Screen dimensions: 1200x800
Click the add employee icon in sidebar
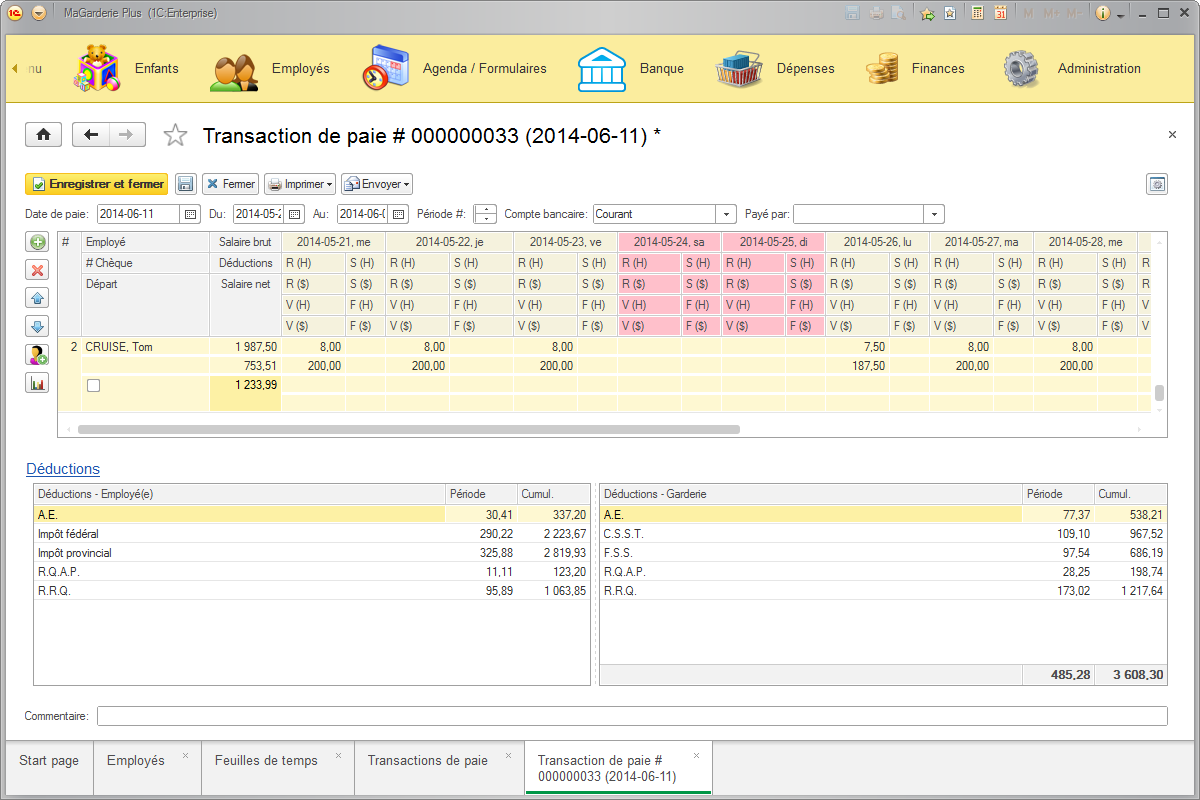(x=36, y=354)
